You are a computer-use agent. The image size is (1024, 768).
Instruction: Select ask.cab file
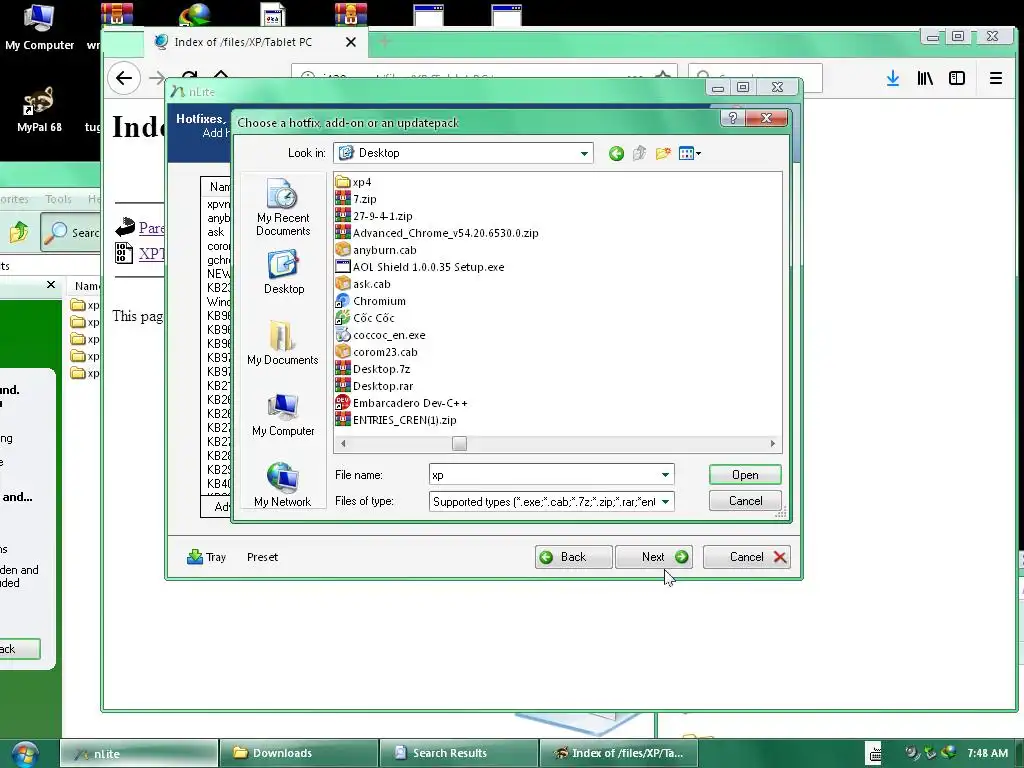pos(363,284)
